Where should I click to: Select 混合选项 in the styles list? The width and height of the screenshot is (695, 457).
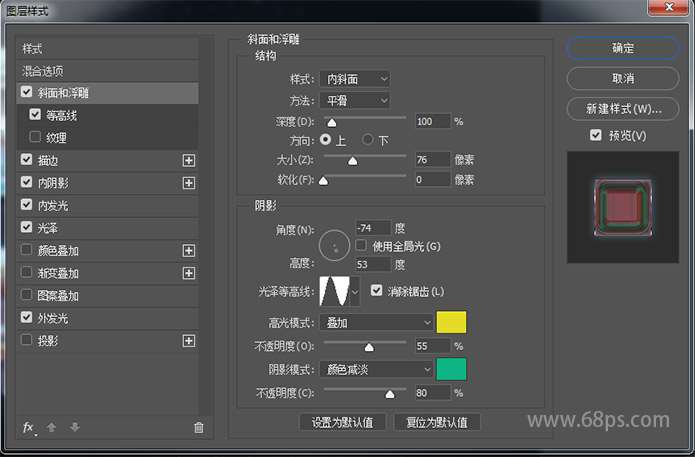[43, 71]
